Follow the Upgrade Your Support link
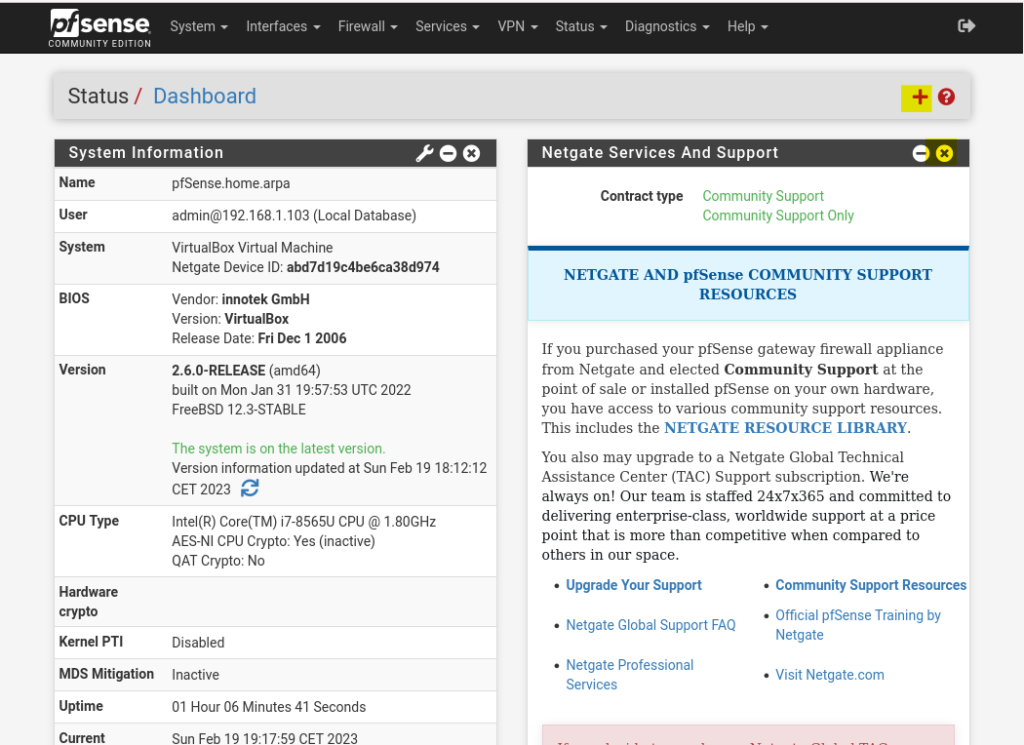 point(633,585)
